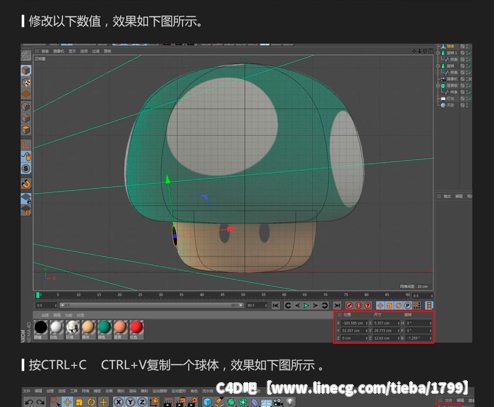The width and height of the screenshot is (502, 407).
Task: Select the light orange material ball
Action: tap(120, 327)
